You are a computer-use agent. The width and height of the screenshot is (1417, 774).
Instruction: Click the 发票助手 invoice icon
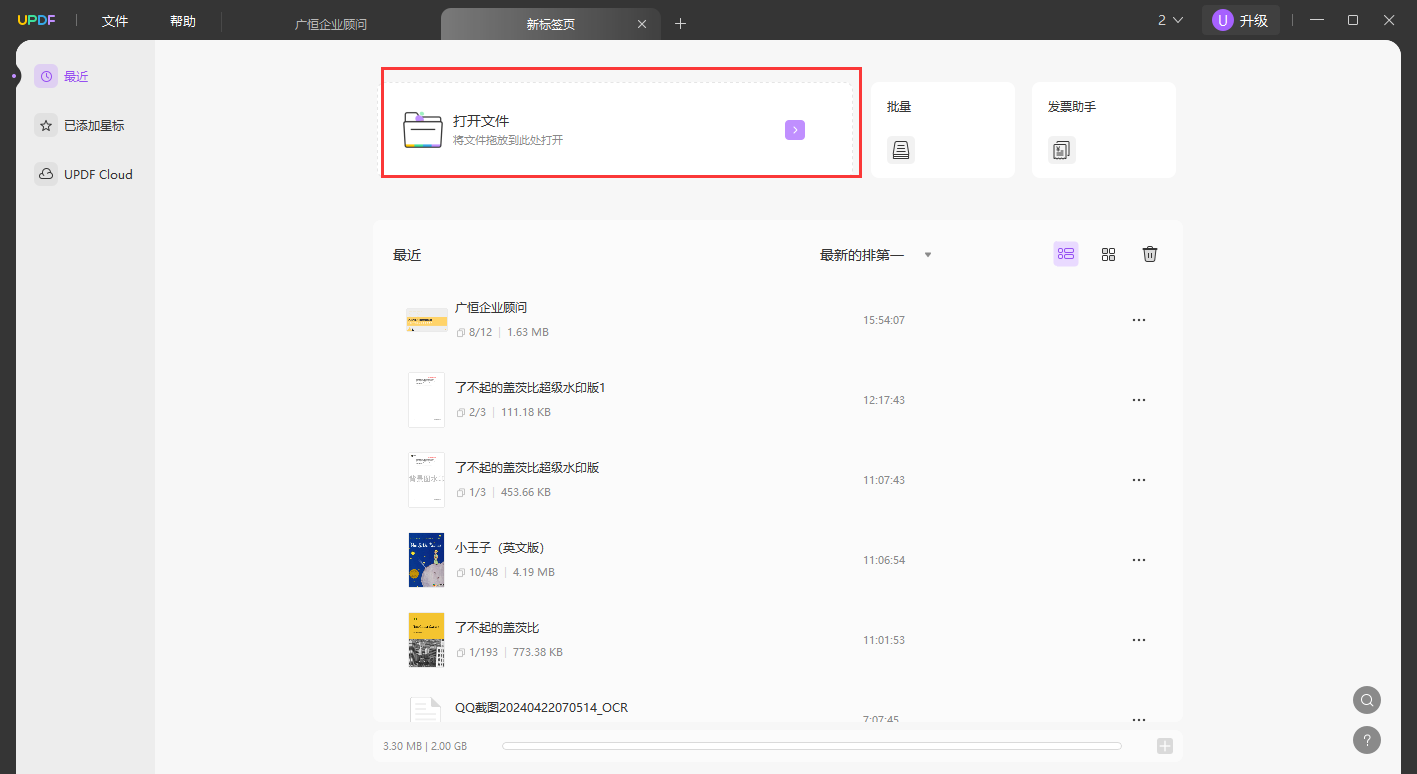(x=1062, y=150)
